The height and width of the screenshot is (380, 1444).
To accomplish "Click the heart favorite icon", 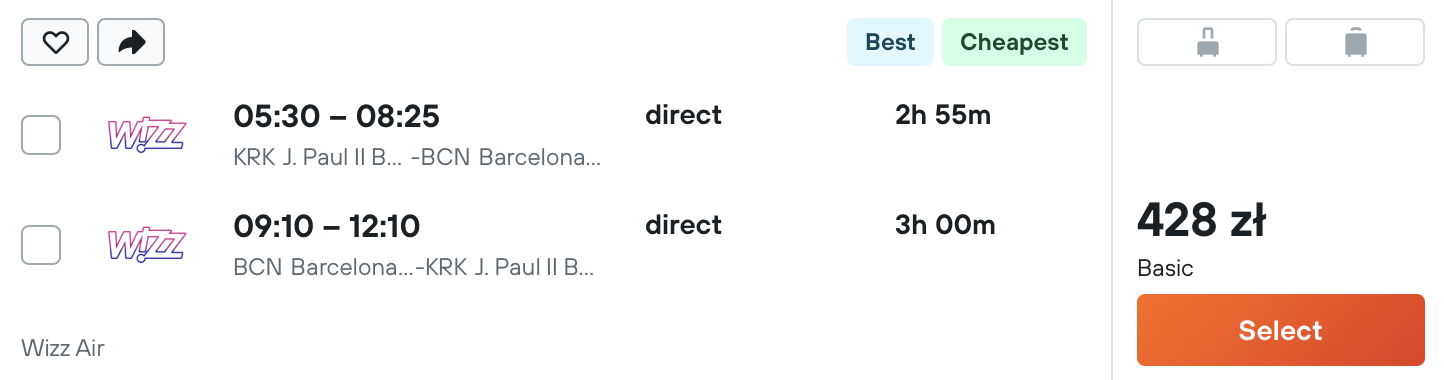I will (55, 42).
